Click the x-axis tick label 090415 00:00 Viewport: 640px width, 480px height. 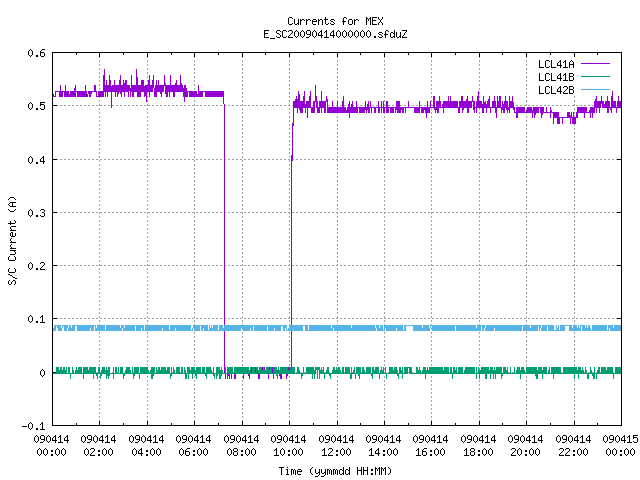coord(620,446)
